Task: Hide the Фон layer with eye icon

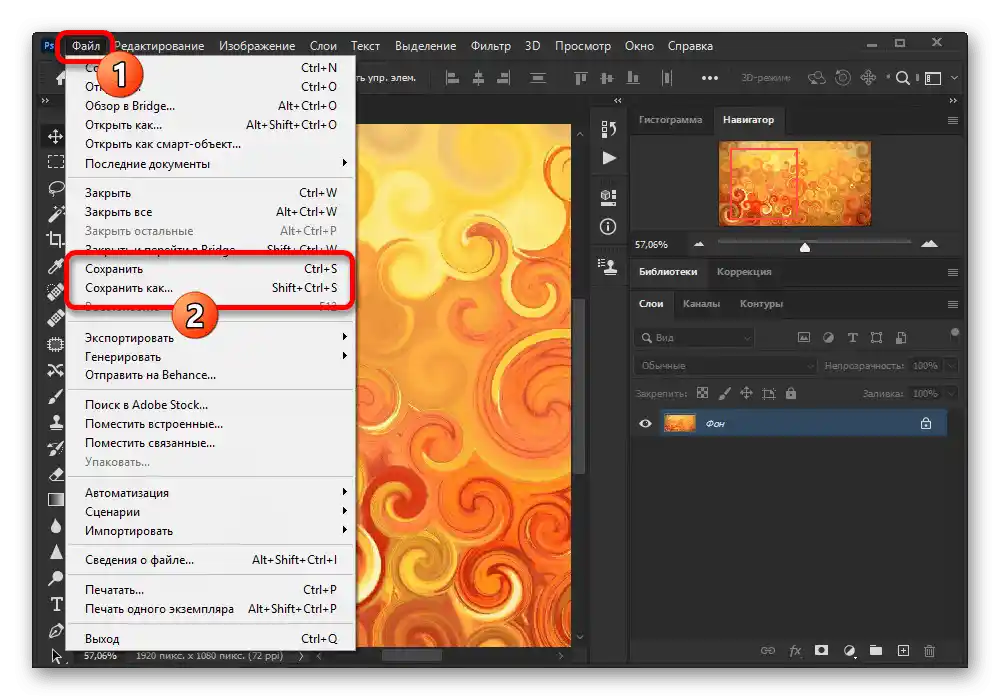Action: tap(645, 423)
